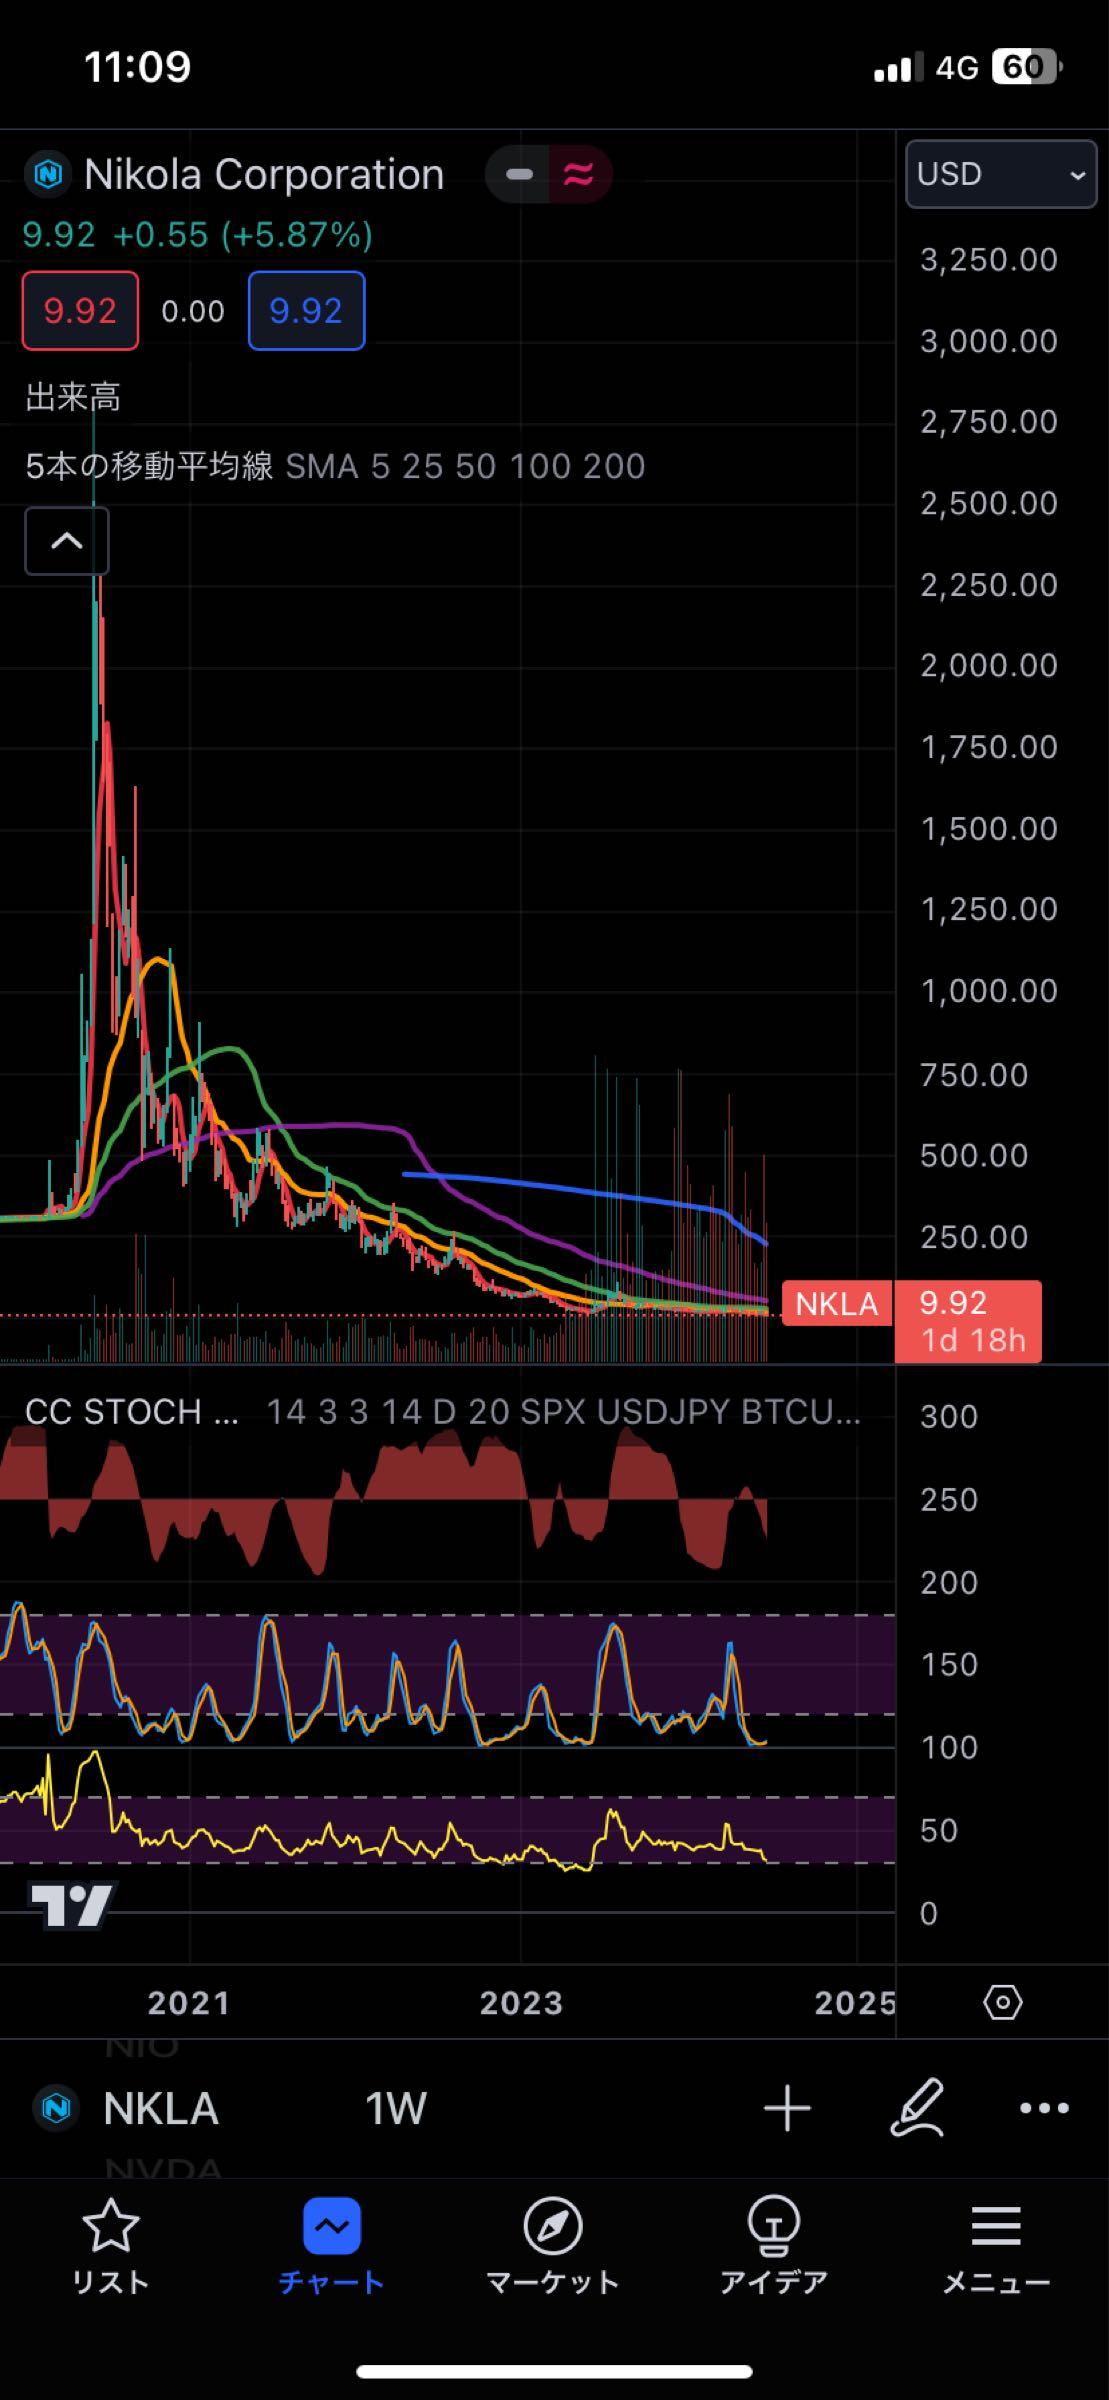Tap the TradingView logo on chart
Screen dimensions: 1109x2400
point(72,1906)
